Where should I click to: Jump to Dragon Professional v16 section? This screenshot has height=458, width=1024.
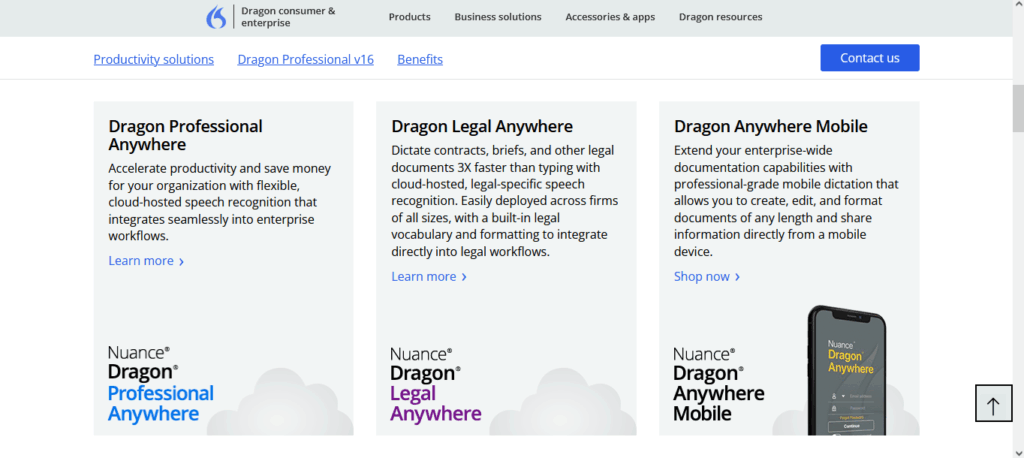[306, 59]
